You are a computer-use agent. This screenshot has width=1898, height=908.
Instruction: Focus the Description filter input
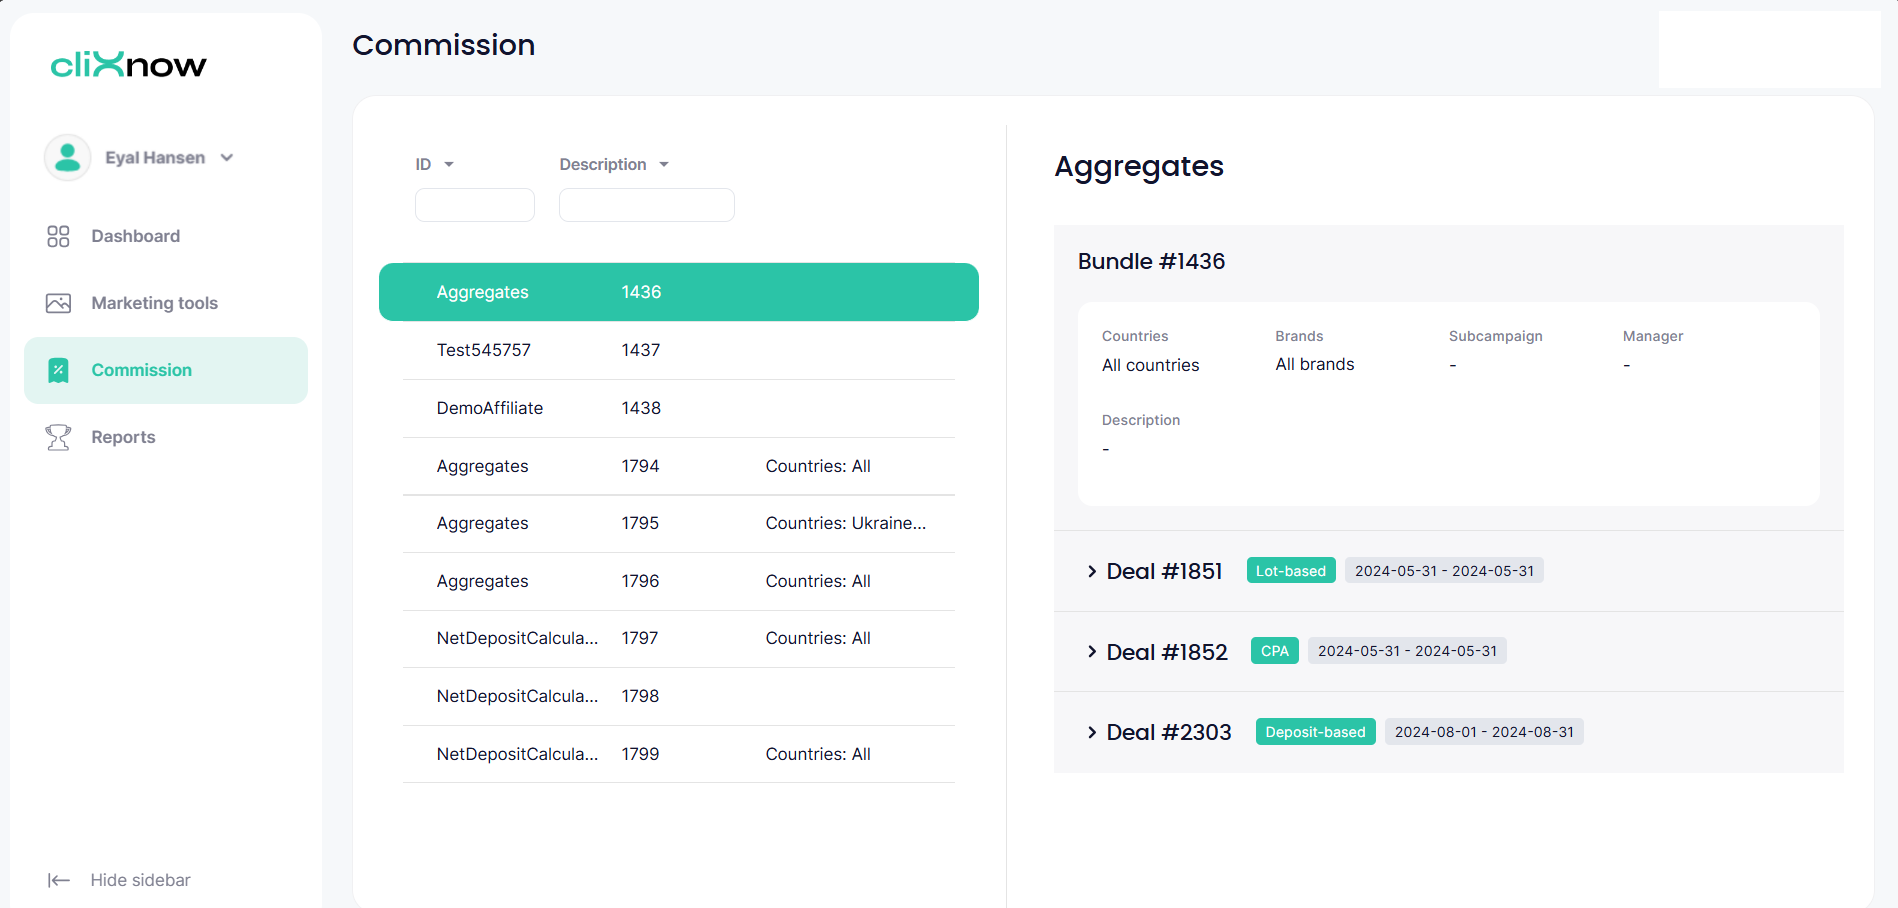point(646,205)
